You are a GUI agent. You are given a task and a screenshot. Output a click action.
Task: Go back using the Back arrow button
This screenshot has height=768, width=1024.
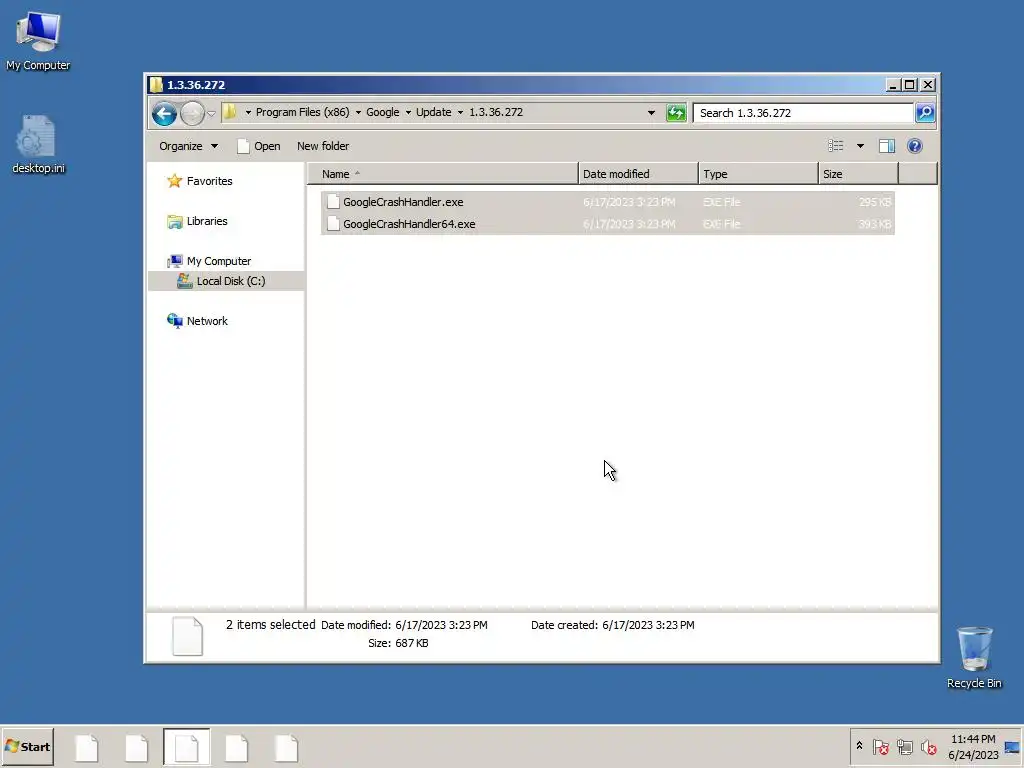(164, 114)
